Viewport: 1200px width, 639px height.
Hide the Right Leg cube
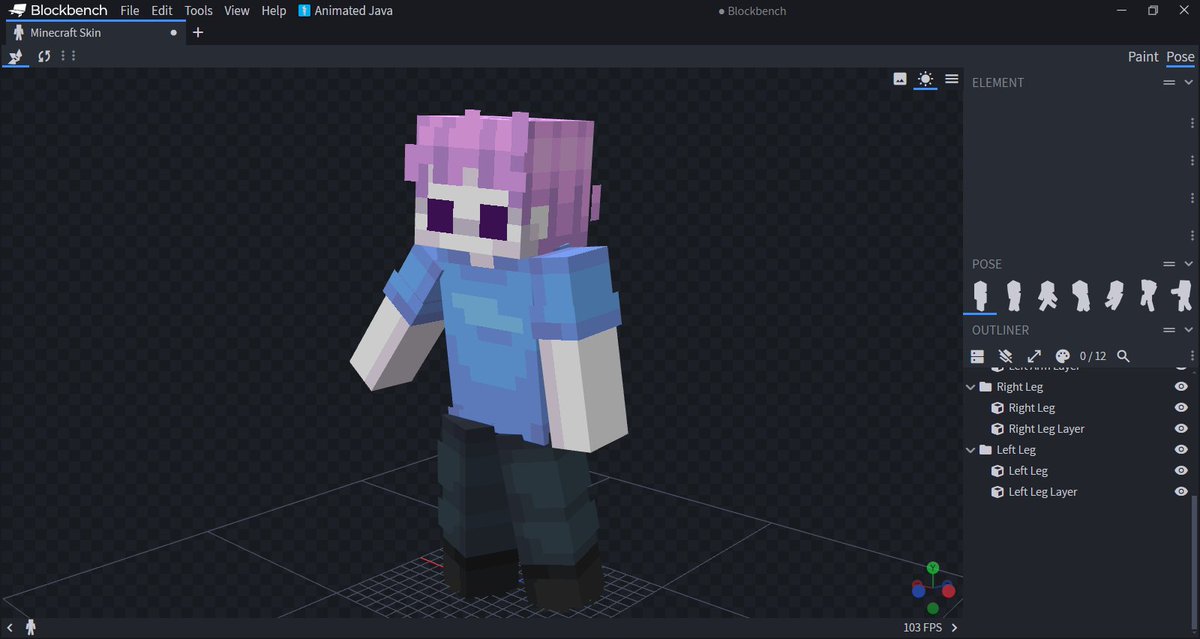(1181, 408)
